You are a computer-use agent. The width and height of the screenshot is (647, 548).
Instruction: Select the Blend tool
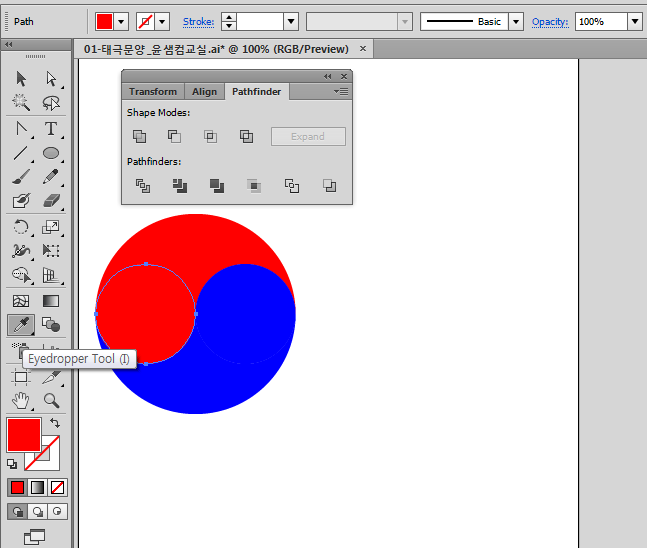pos(51,325)
